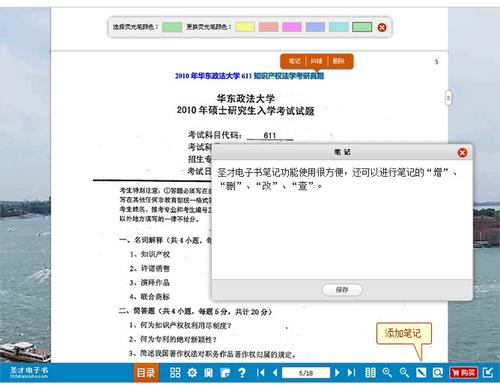Pick the yellow highlighter color

tap(245, 27)
